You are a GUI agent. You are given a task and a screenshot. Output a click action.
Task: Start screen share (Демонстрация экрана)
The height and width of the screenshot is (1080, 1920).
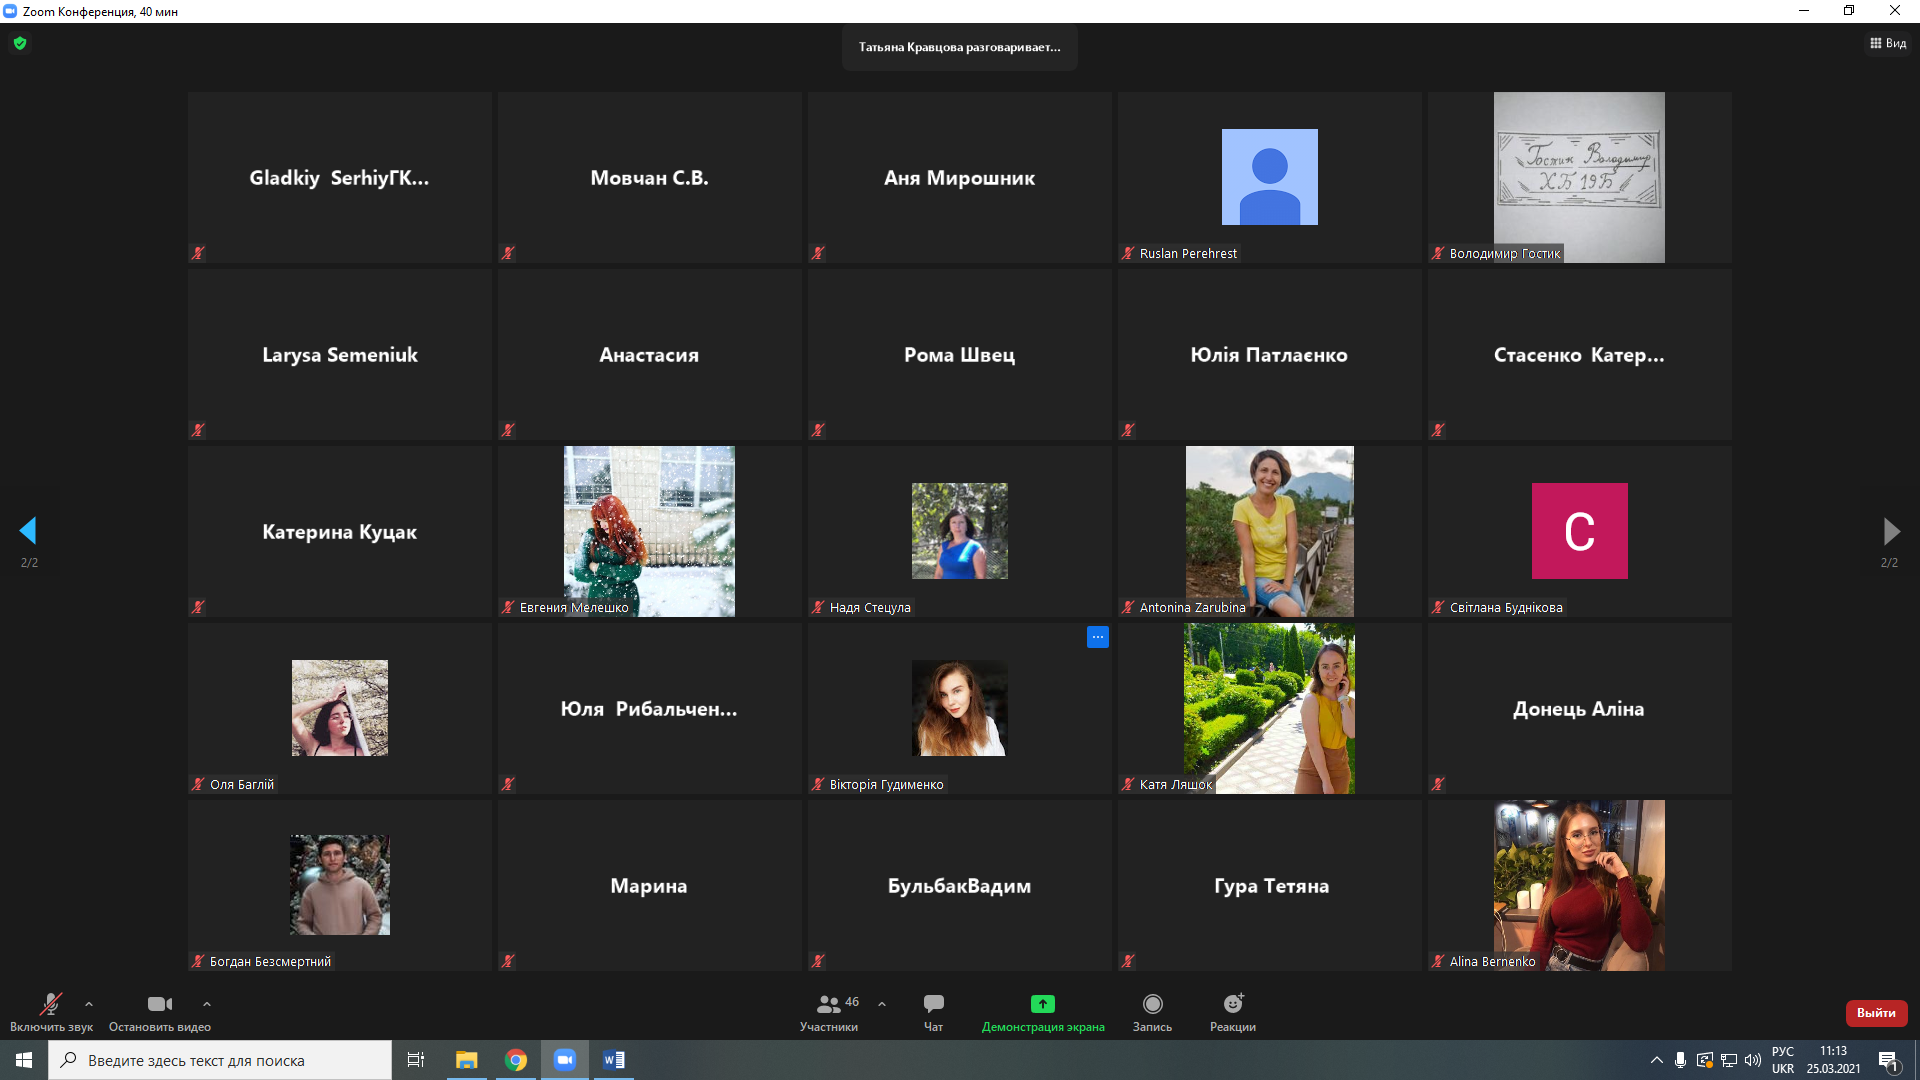1042,1005
